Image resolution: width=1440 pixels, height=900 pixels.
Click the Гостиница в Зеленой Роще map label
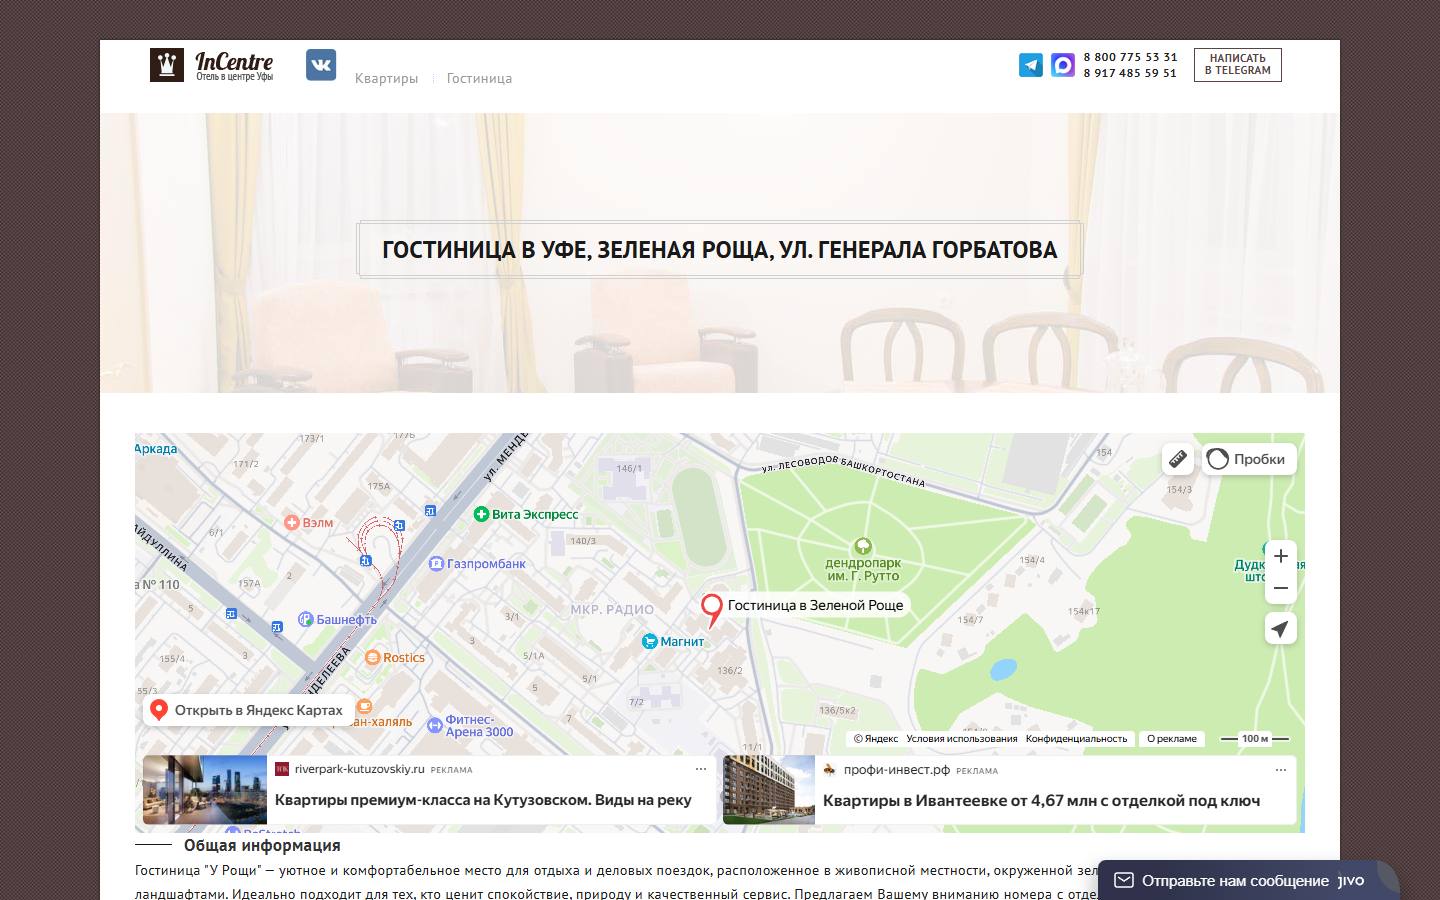click(815, 605)
